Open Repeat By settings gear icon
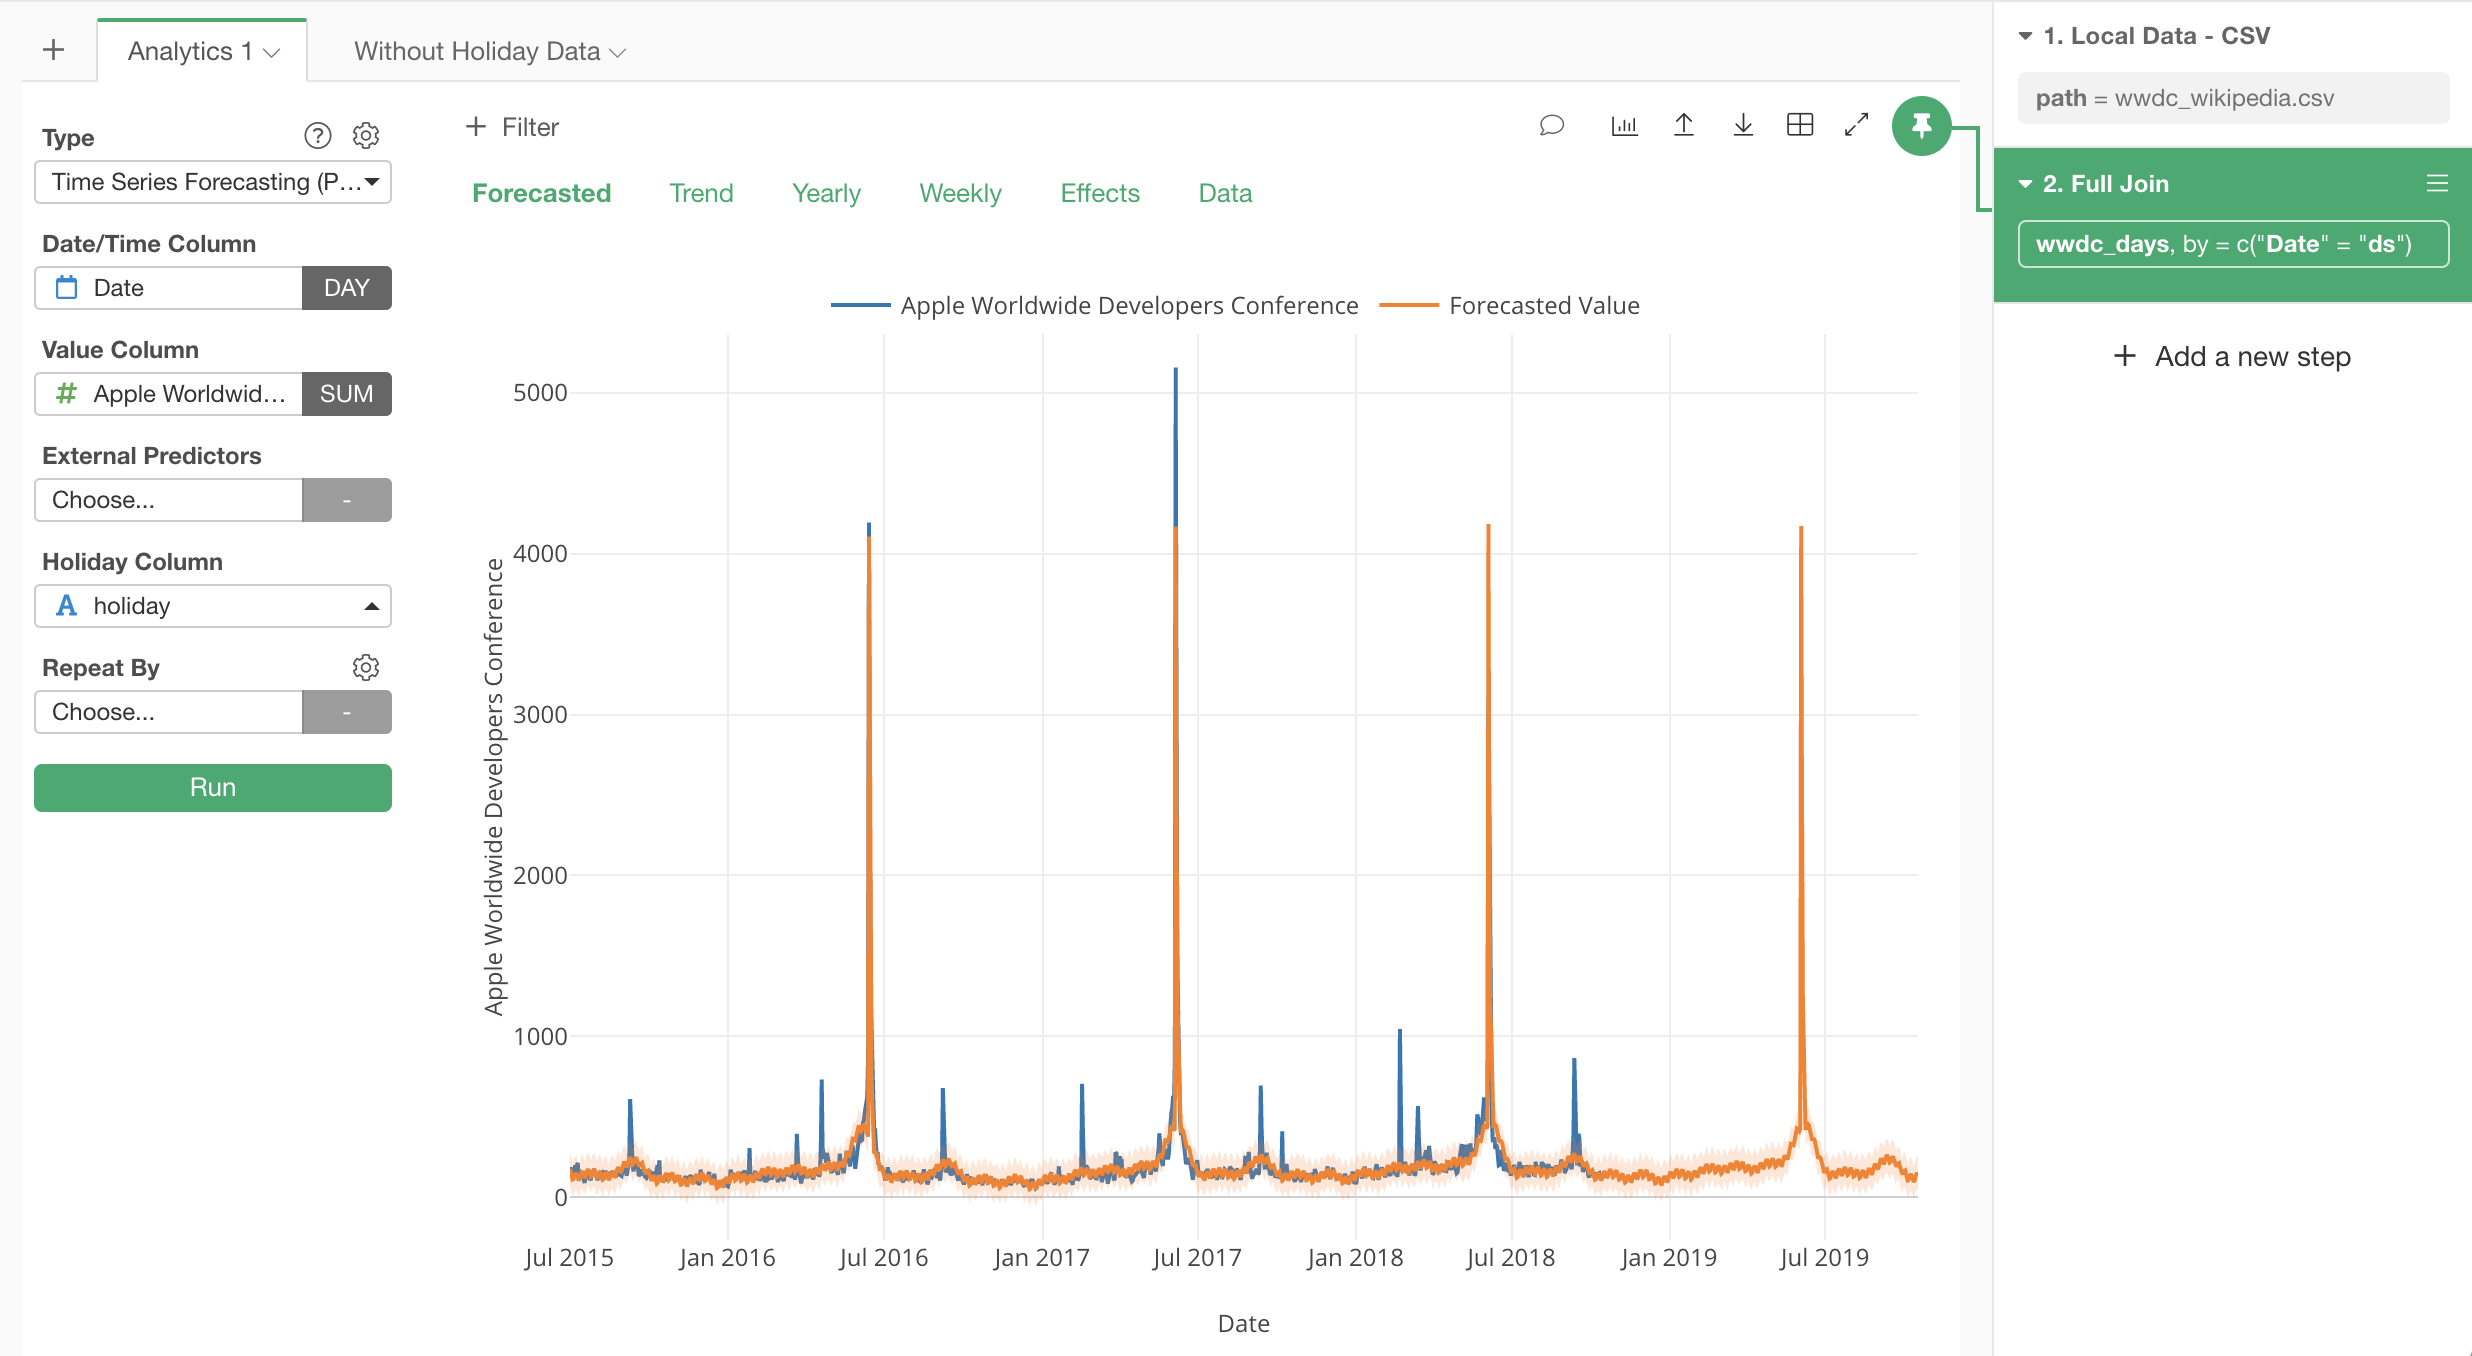This screenshot has height=1356, width=2472. pos(366,668)
